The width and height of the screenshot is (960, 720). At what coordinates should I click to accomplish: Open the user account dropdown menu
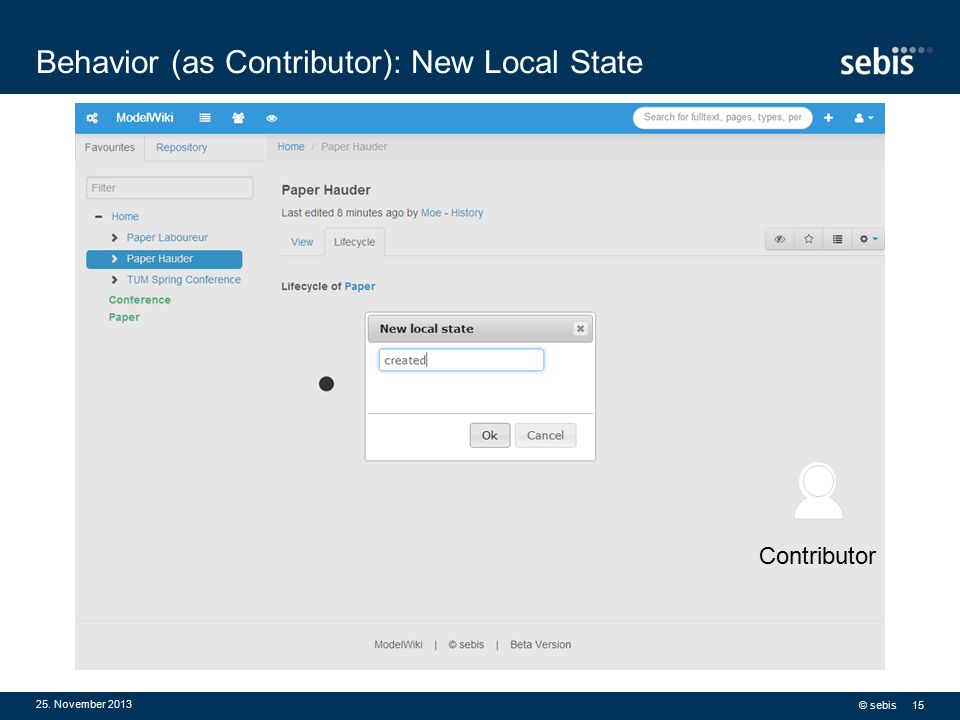click(864, 118)
